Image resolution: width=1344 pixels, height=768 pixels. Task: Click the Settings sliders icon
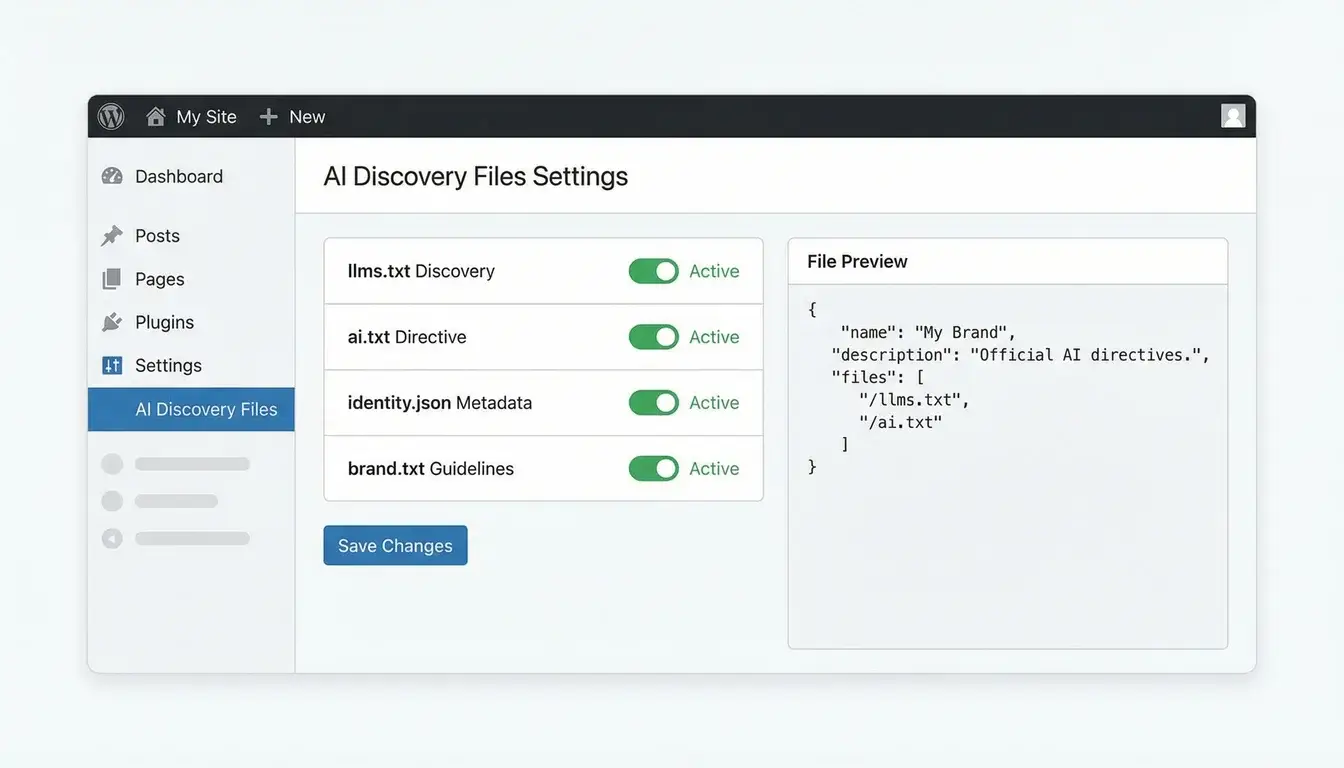(x=112, y=366)
